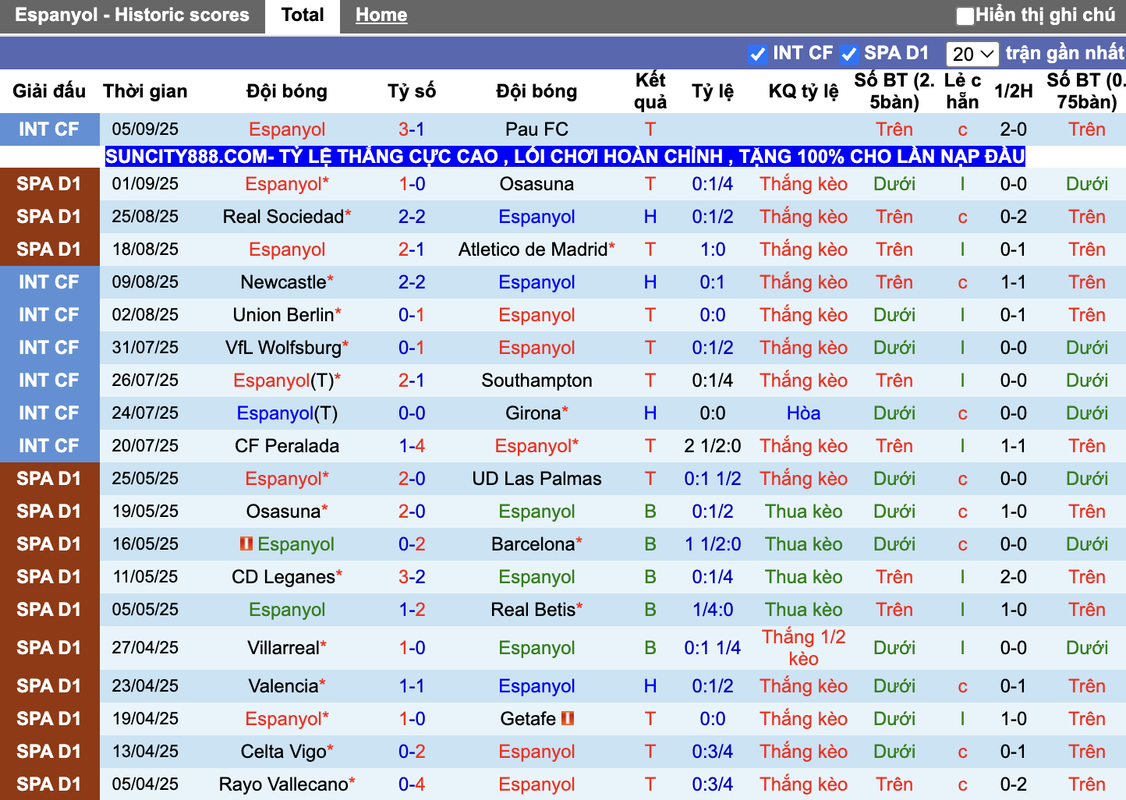1126x800 pixels.
Task: Click the date 23/04/25 cell
Action: pyautogui.click(x=145, y=686)
